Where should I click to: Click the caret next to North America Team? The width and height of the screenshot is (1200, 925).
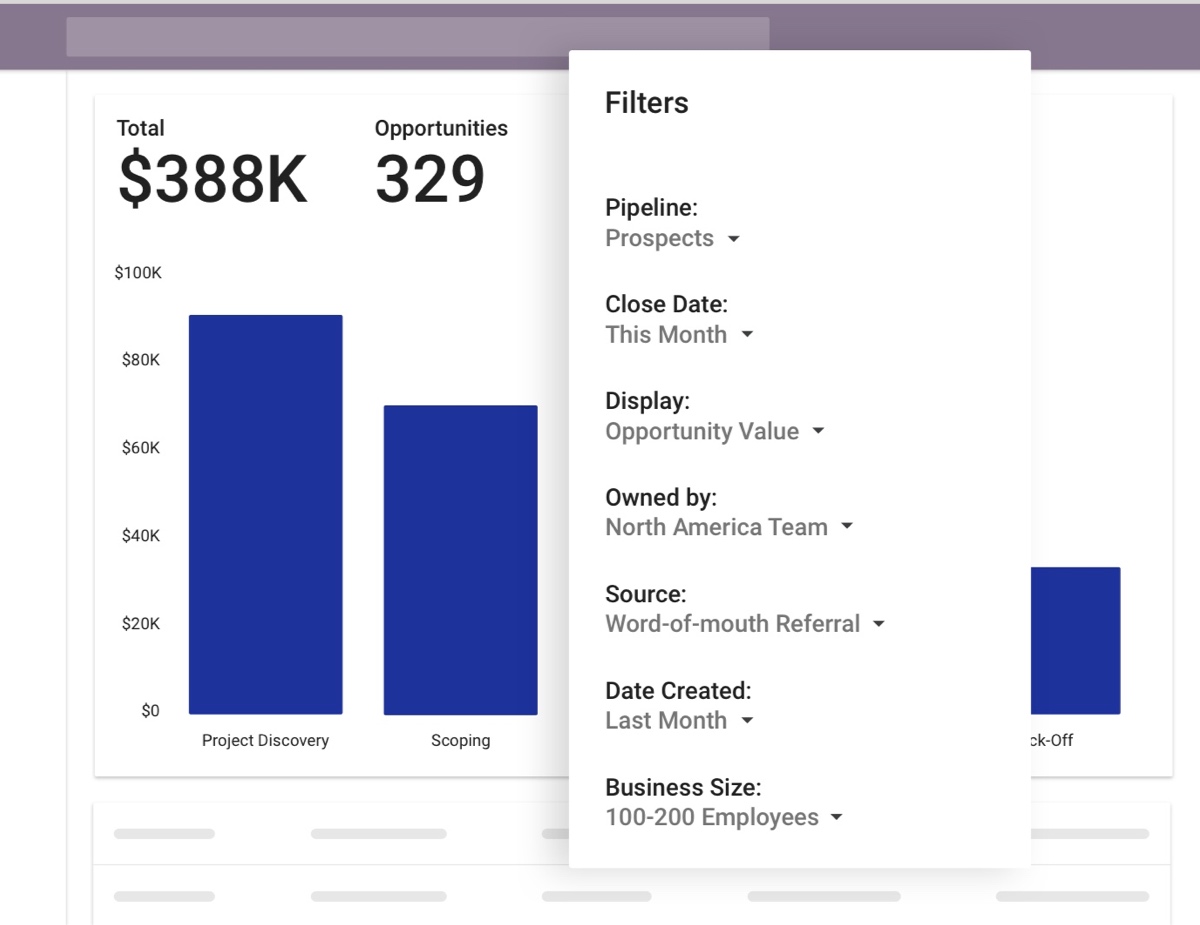pyautogui.click(x=847, y=528)
